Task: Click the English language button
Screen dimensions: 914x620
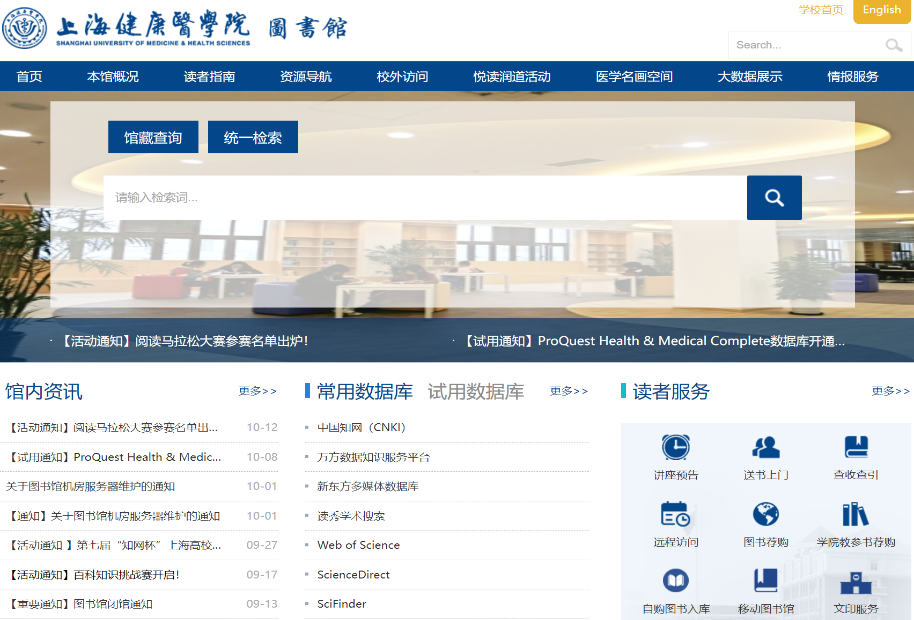Action: [881, 11]
